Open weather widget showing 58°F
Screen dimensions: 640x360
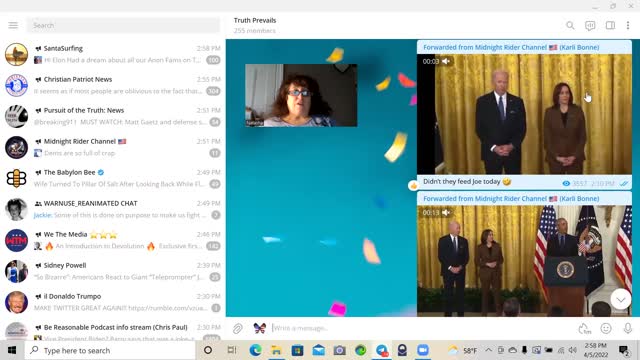462,350
